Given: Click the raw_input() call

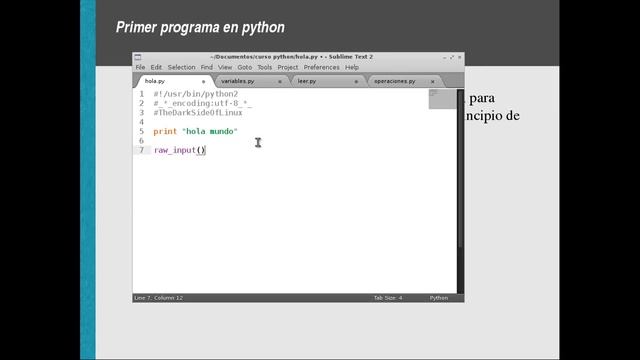Looking at the screenshot, I should click(x=180, y=150).
